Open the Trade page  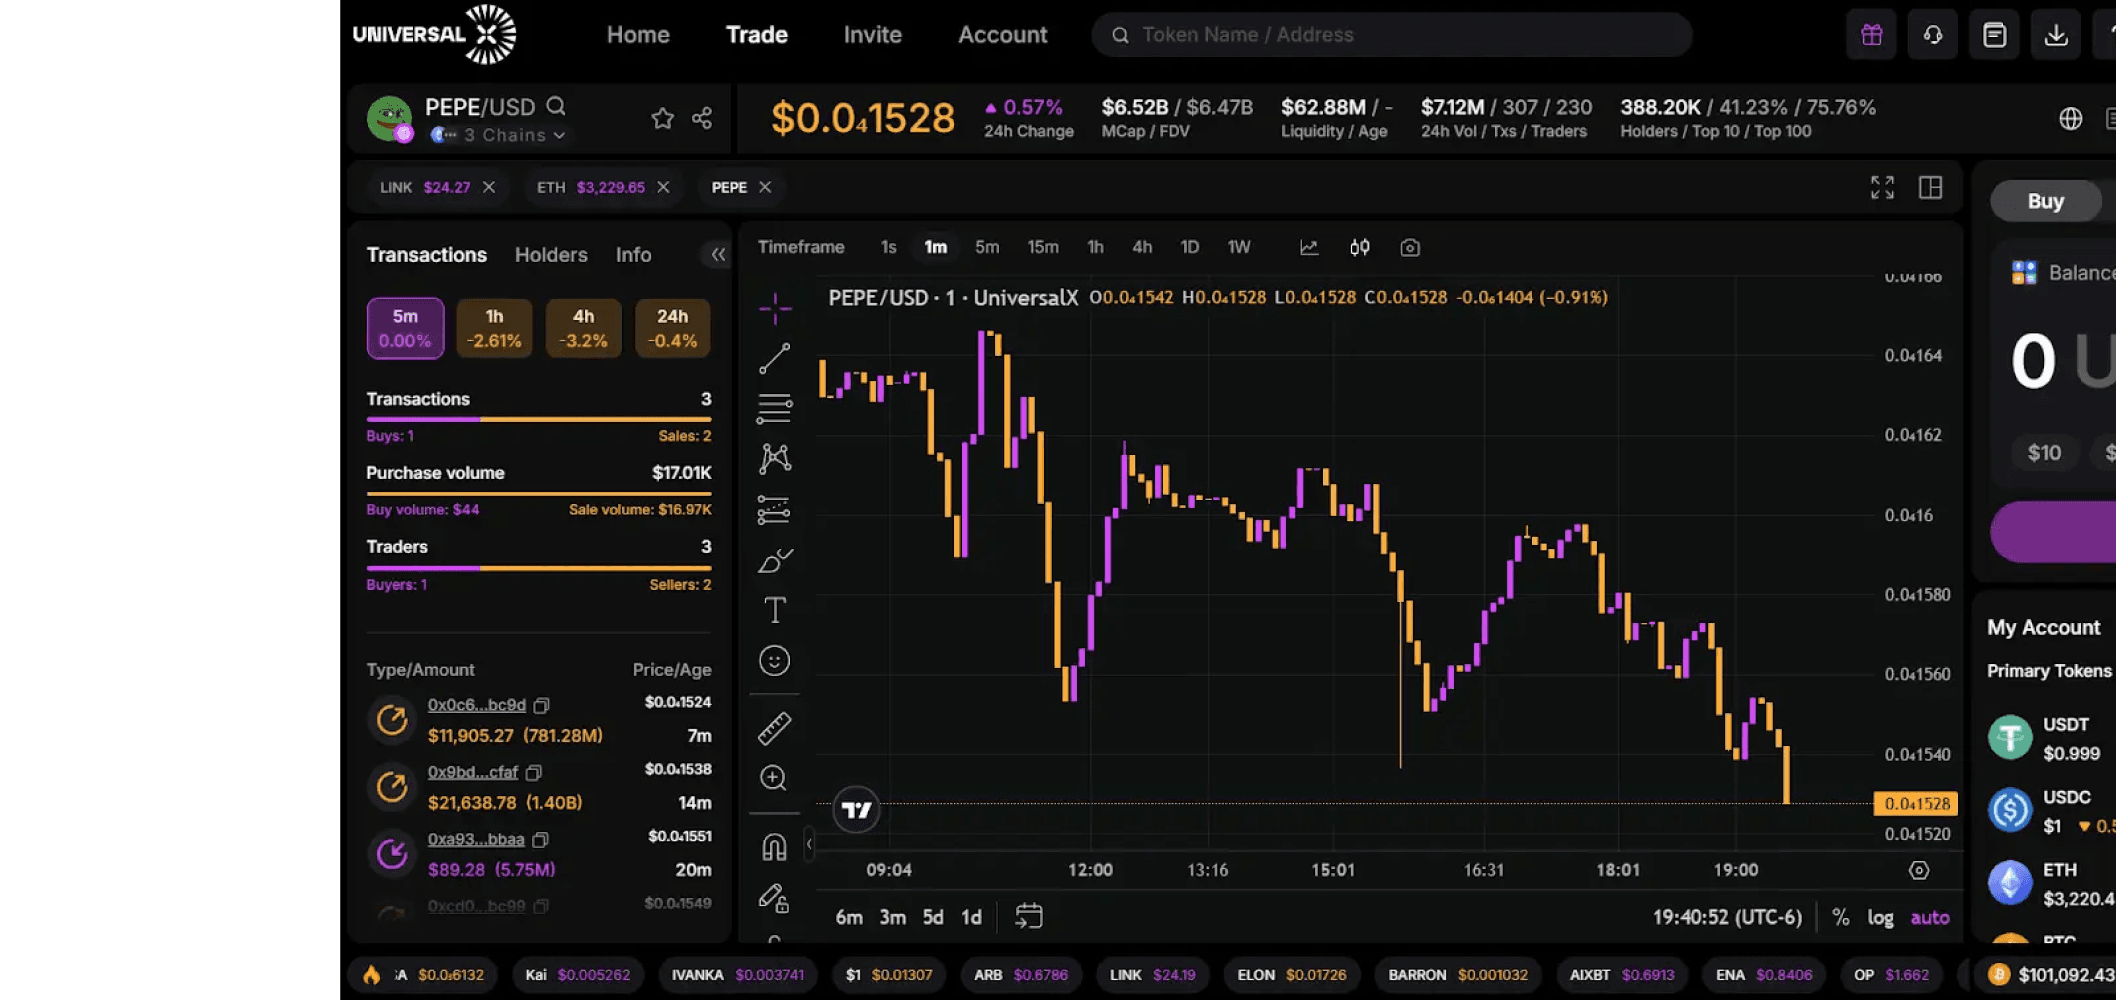coord(757,35)
